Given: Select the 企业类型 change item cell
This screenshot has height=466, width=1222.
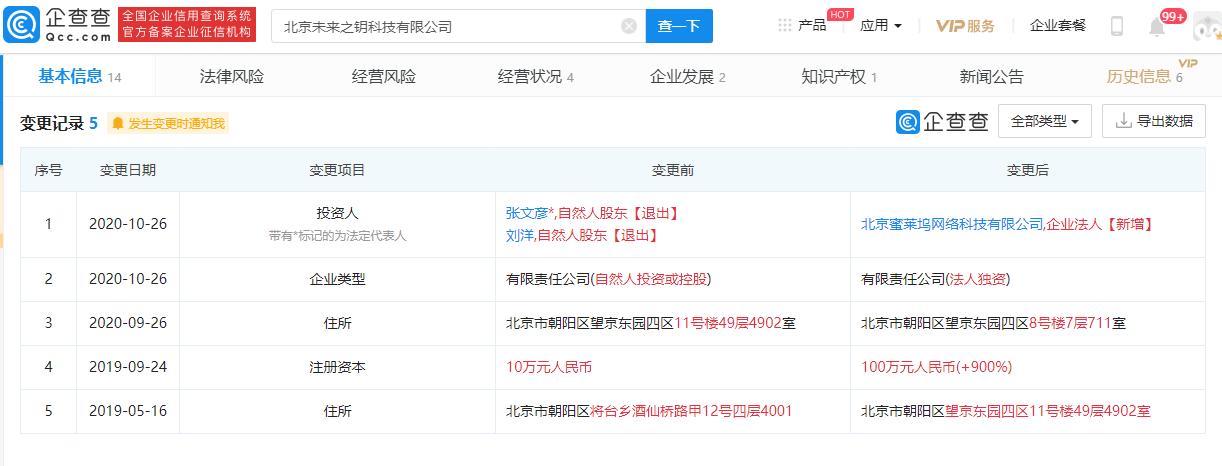Looking at the screenshot, I should 337,279.
